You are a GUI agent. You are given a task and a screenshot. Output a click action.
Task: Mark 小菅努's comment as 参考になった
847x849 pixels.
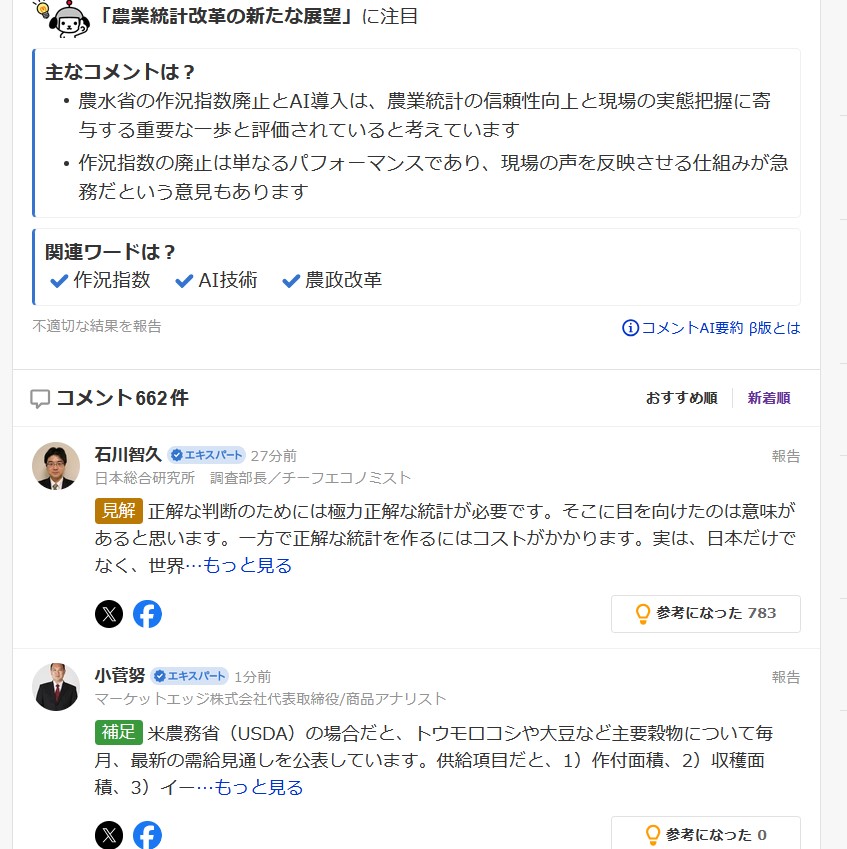tap(706, 833)
